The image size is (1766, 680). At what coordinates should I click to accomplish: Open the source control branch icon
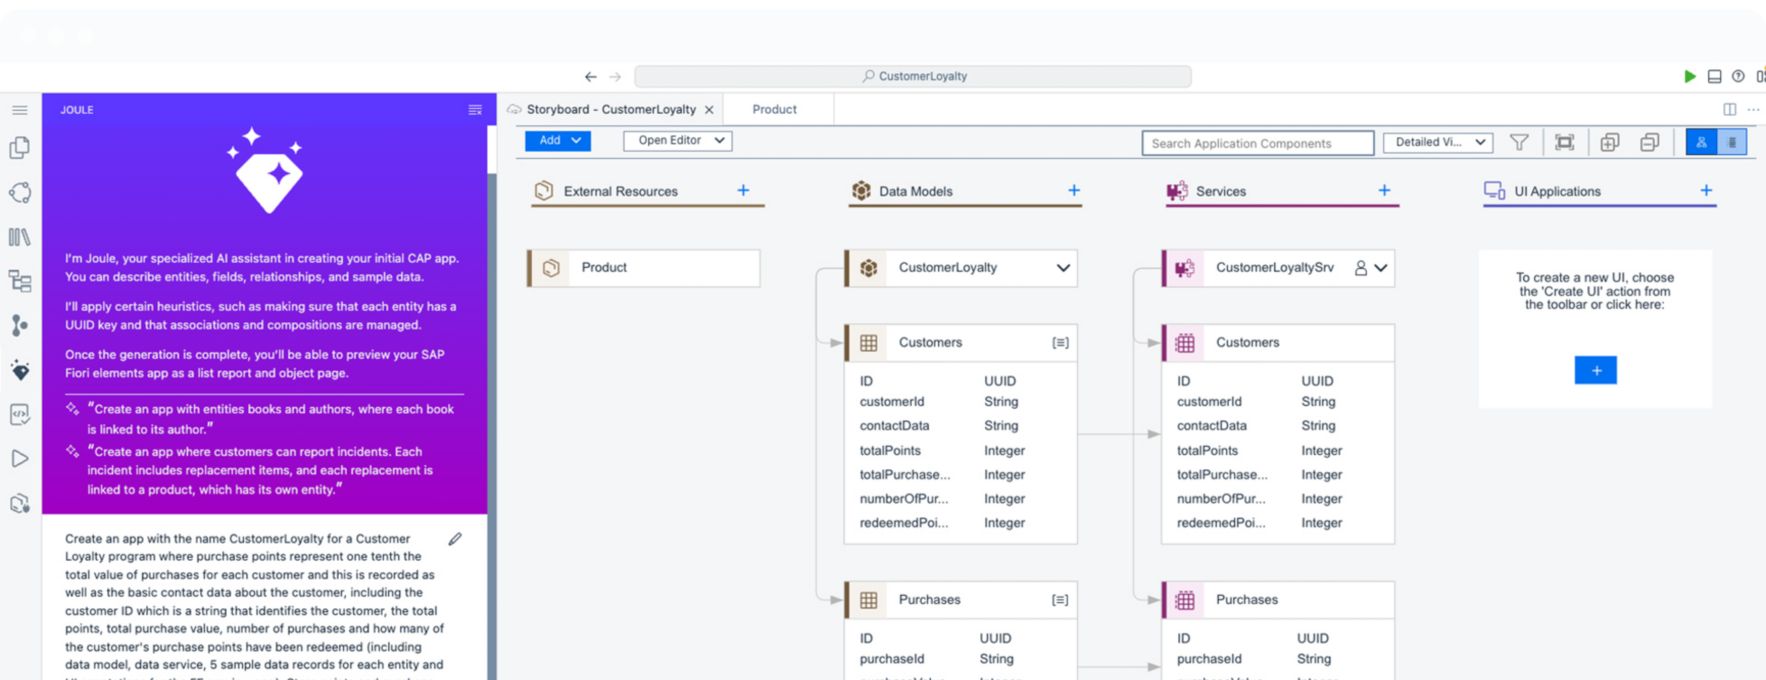[x=19, y=325]
